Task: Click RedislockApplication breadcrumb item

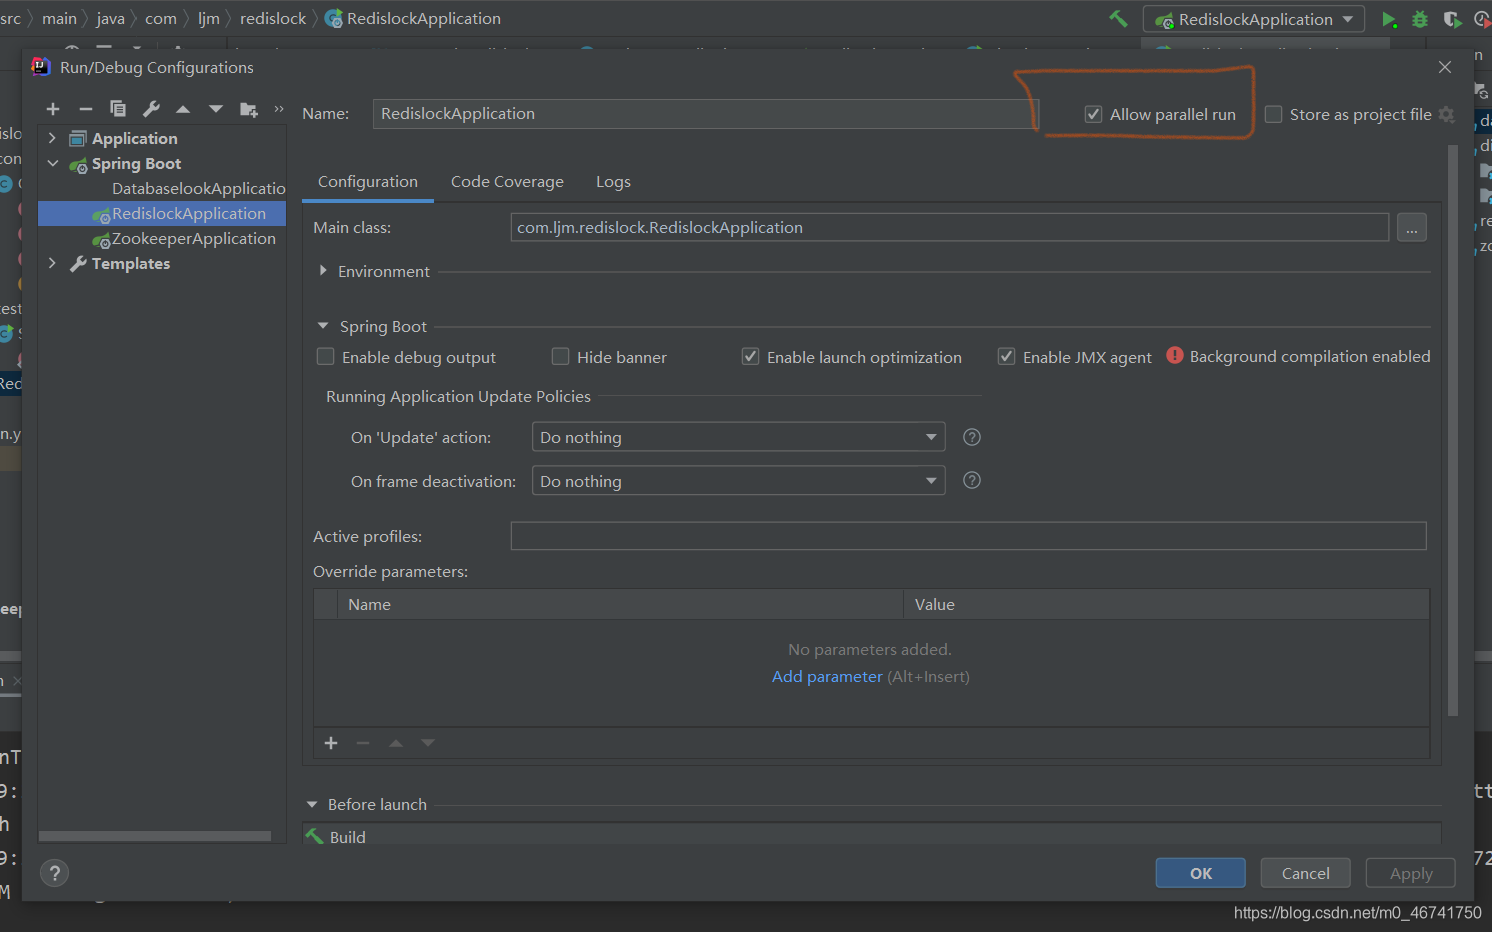Action: point(413,18)
